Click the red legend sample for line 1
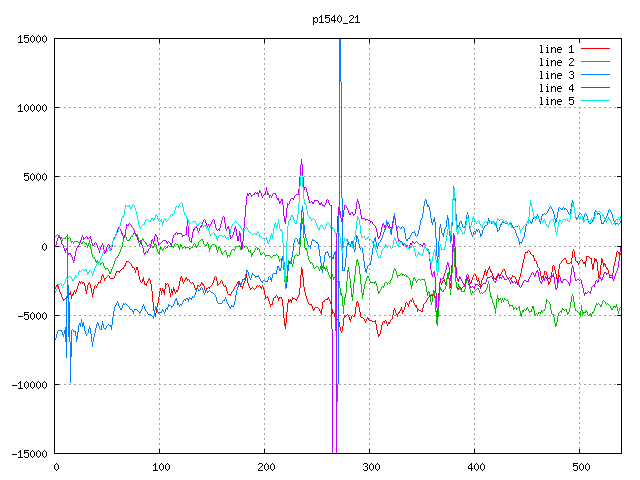 (x=596, y=49)
